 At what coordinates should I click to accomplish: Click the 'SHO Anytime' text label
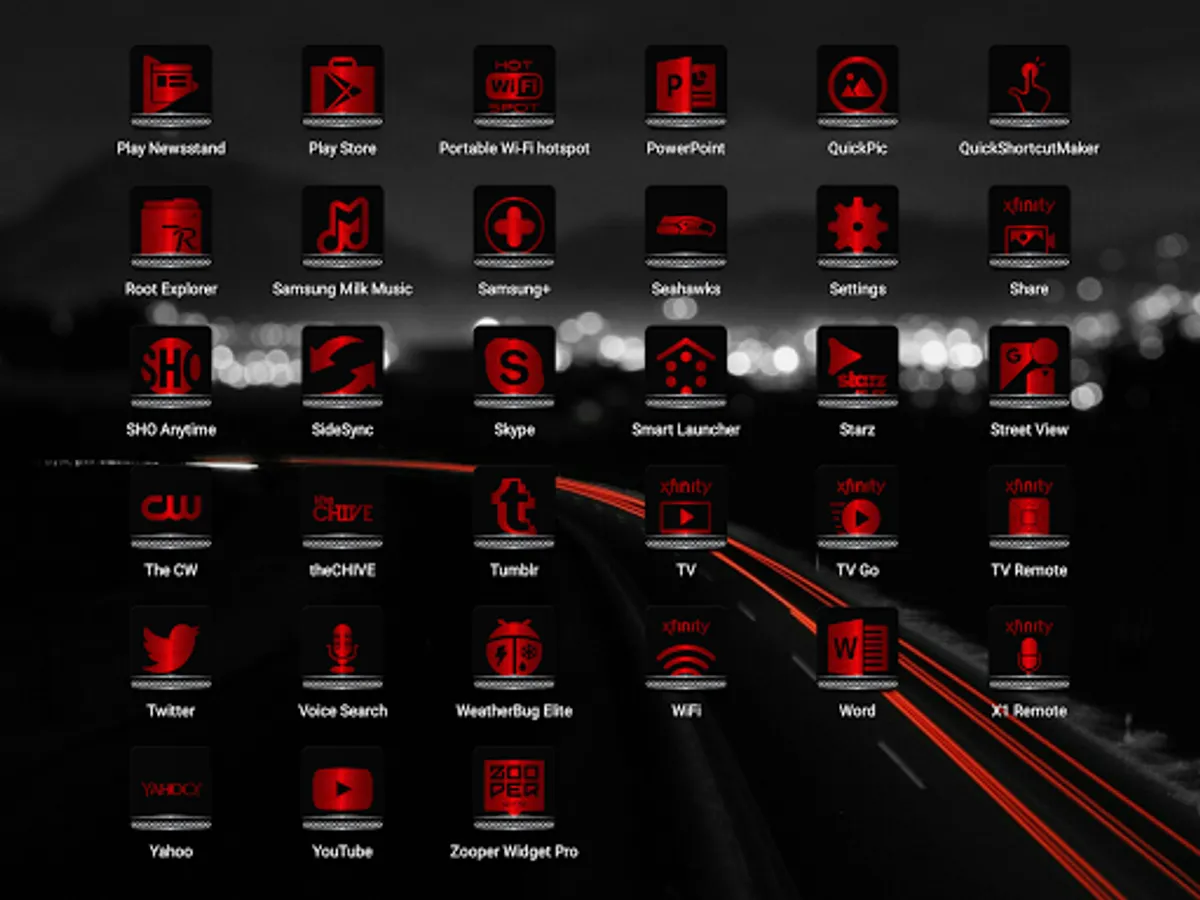[171, 430]
